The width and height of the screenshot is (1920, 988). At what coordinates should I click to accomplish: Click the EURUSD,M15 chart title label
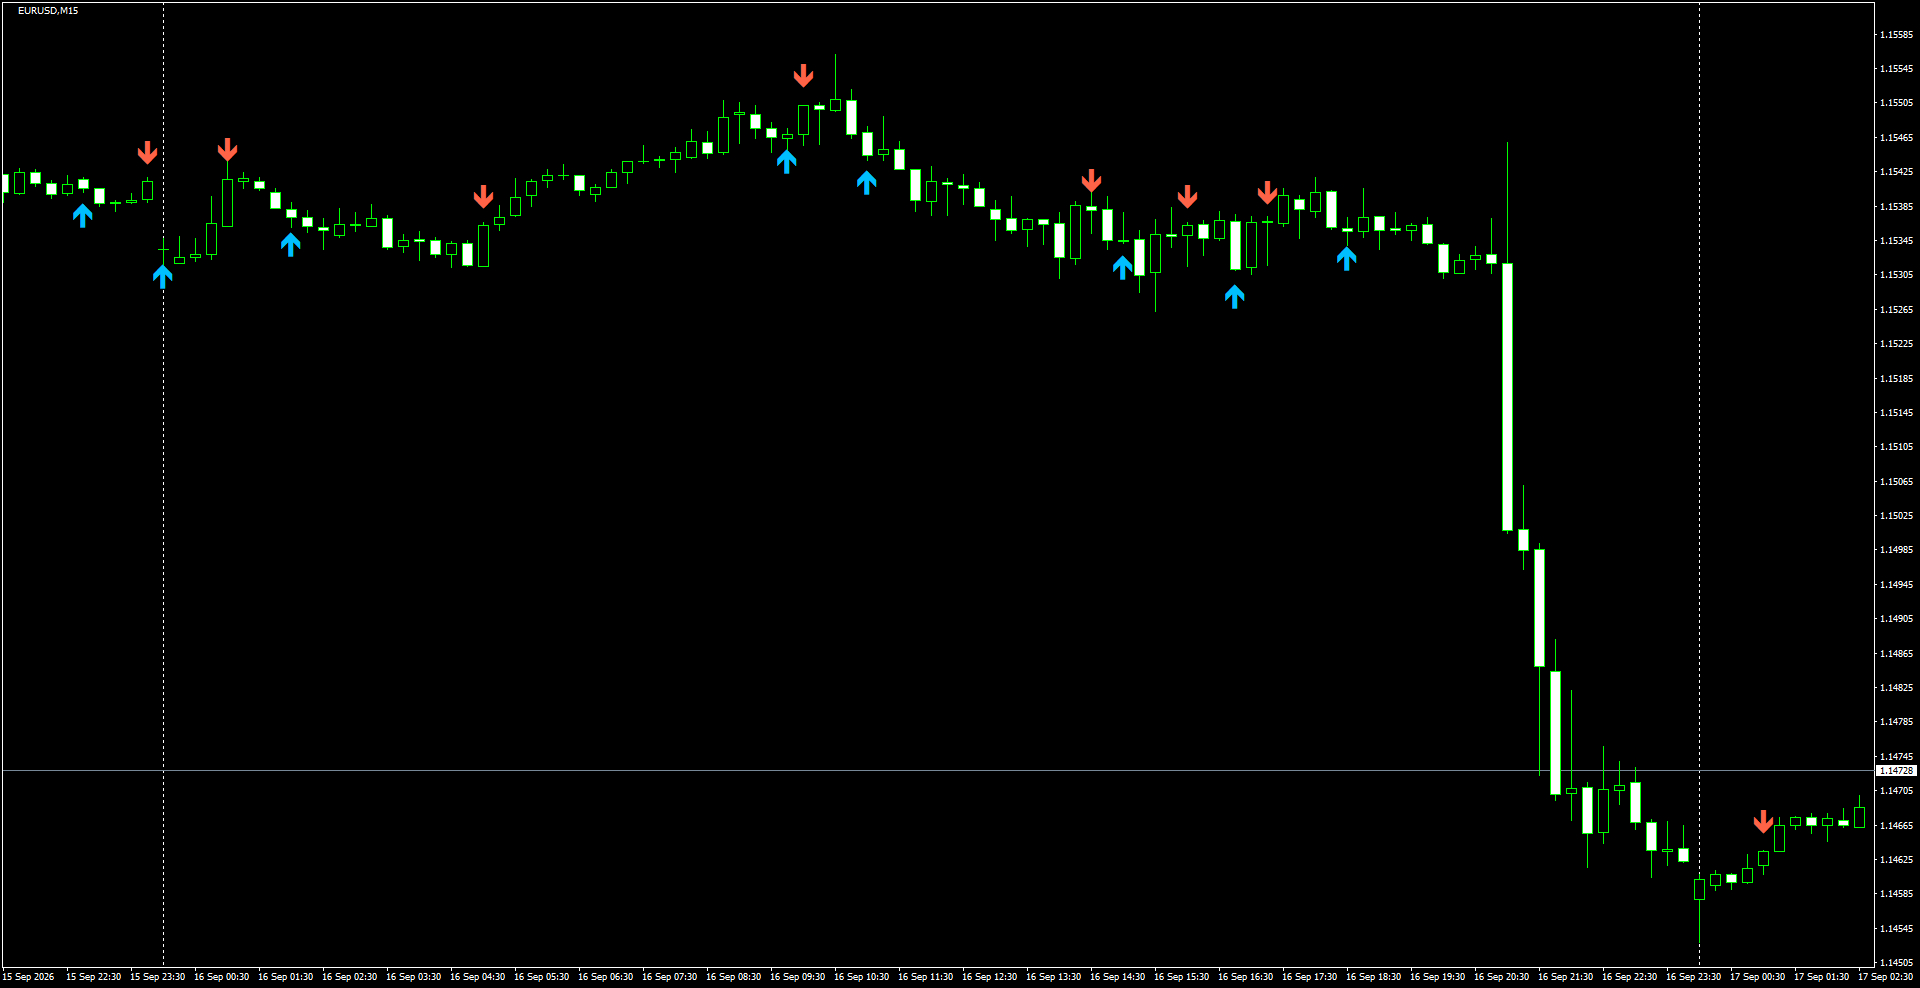click(48, 10)
